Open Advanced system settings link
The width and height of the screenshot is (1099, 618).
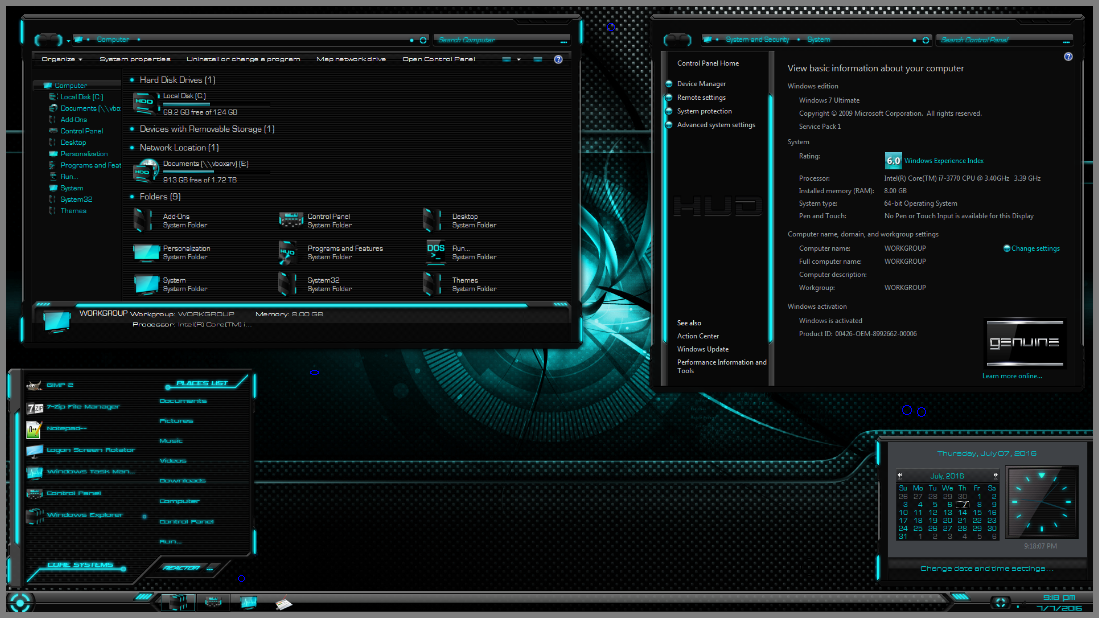(x=716, y=125)
